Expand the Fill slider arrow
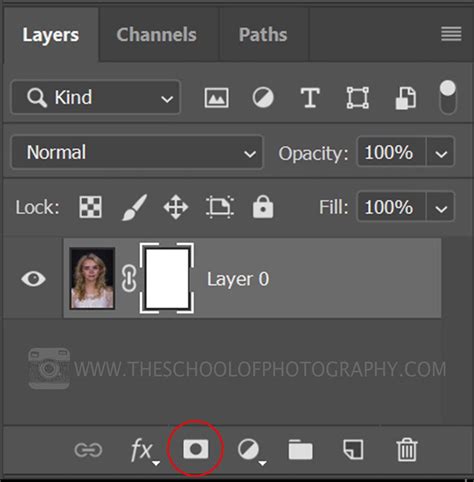 pos(440,208)
